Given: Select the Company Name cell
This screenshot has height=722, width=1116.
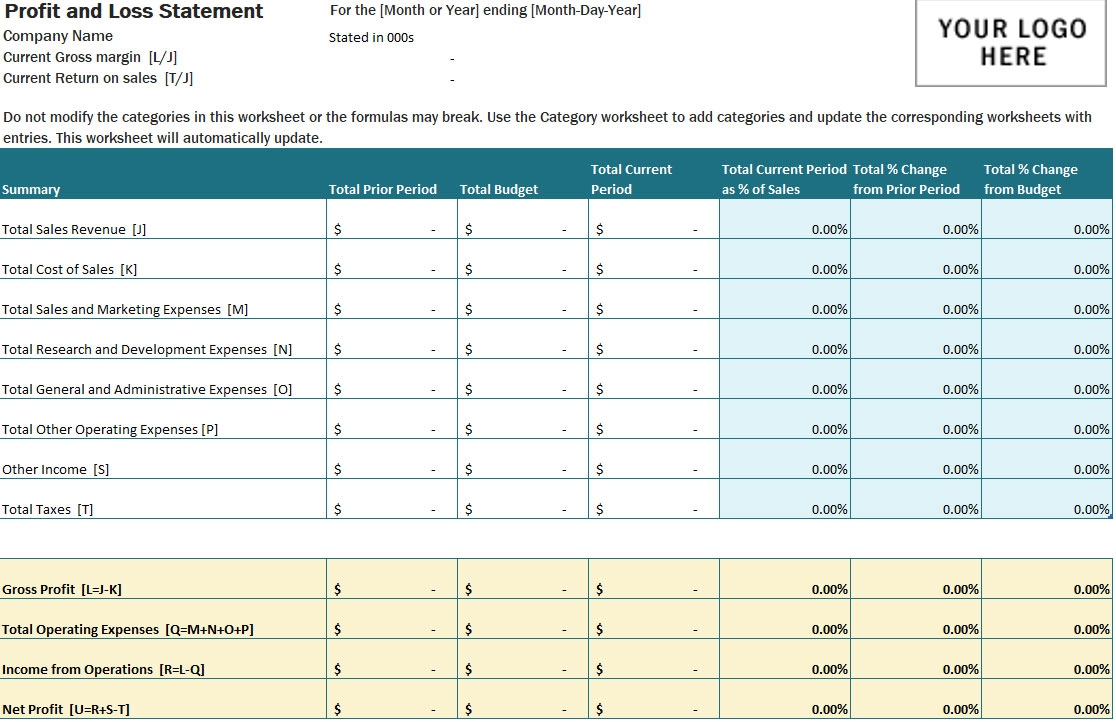Looking at the screenshot, I should point(58,36).
